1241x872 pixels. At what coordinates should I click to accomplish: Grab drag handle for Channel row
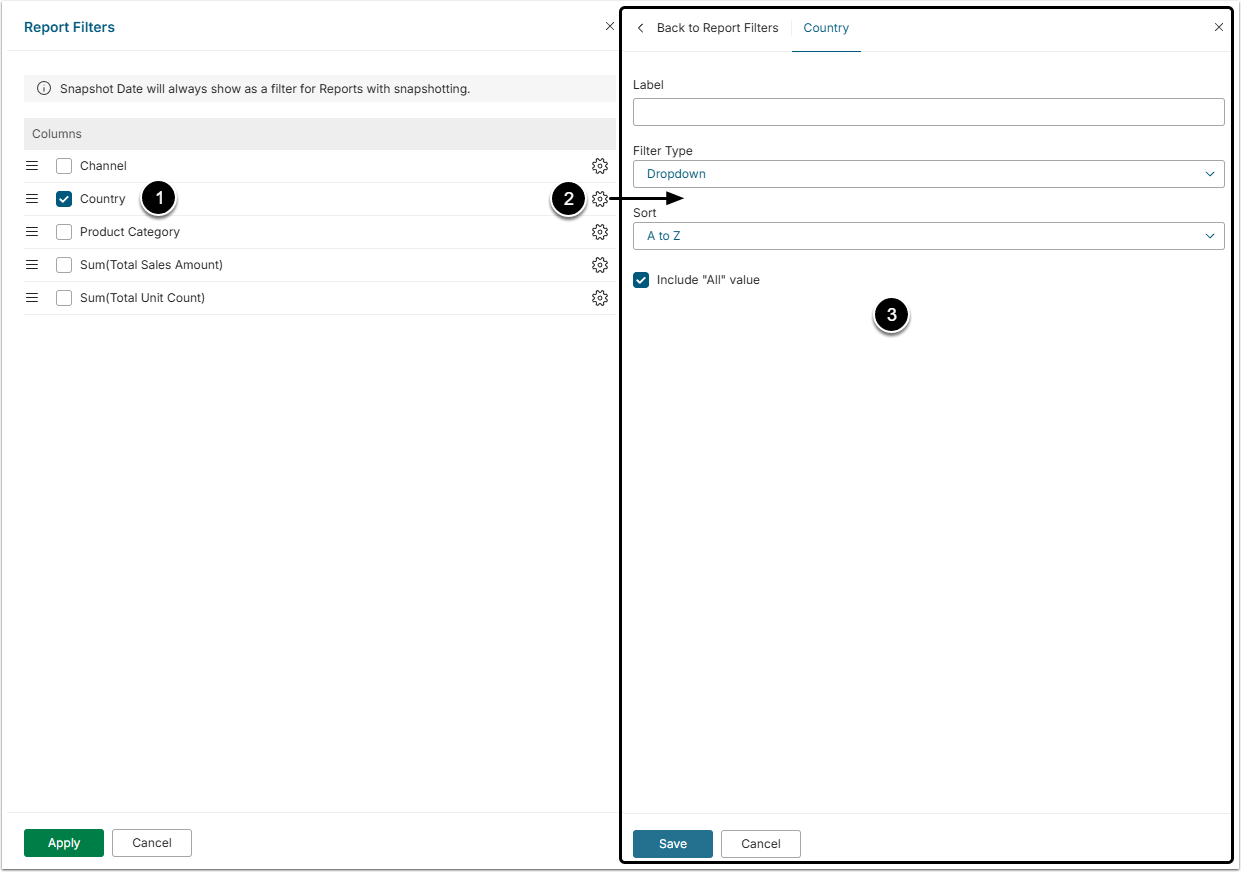[x=32, y=166]
